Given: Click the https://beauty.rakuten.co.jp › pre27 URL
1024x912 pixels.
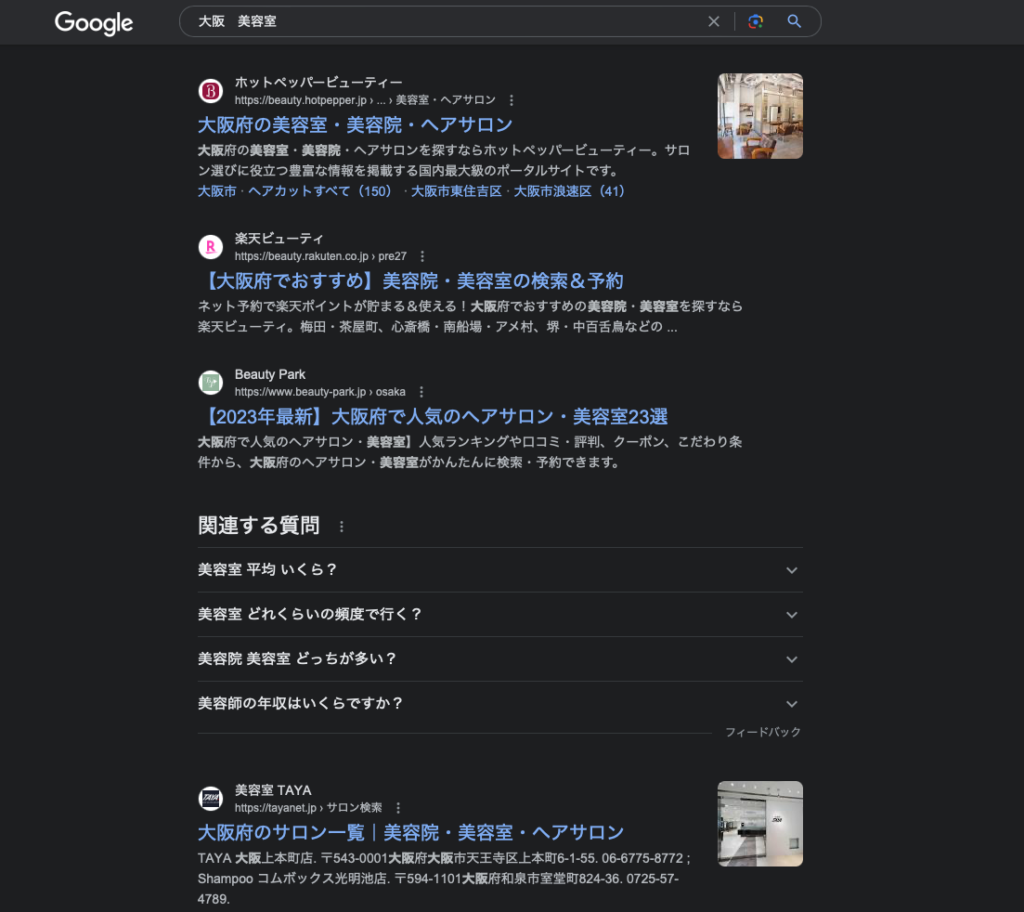Looking at the screenshot, I should point(321,256).
